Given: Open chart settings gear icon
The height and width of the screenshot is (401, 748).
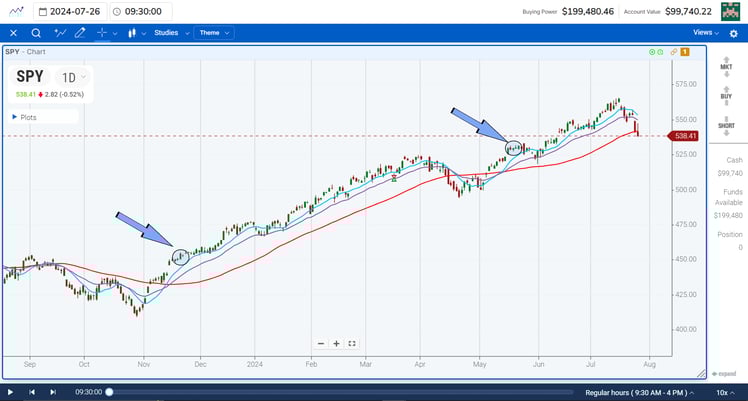Looking at the screenshot, I should point(733,33).
